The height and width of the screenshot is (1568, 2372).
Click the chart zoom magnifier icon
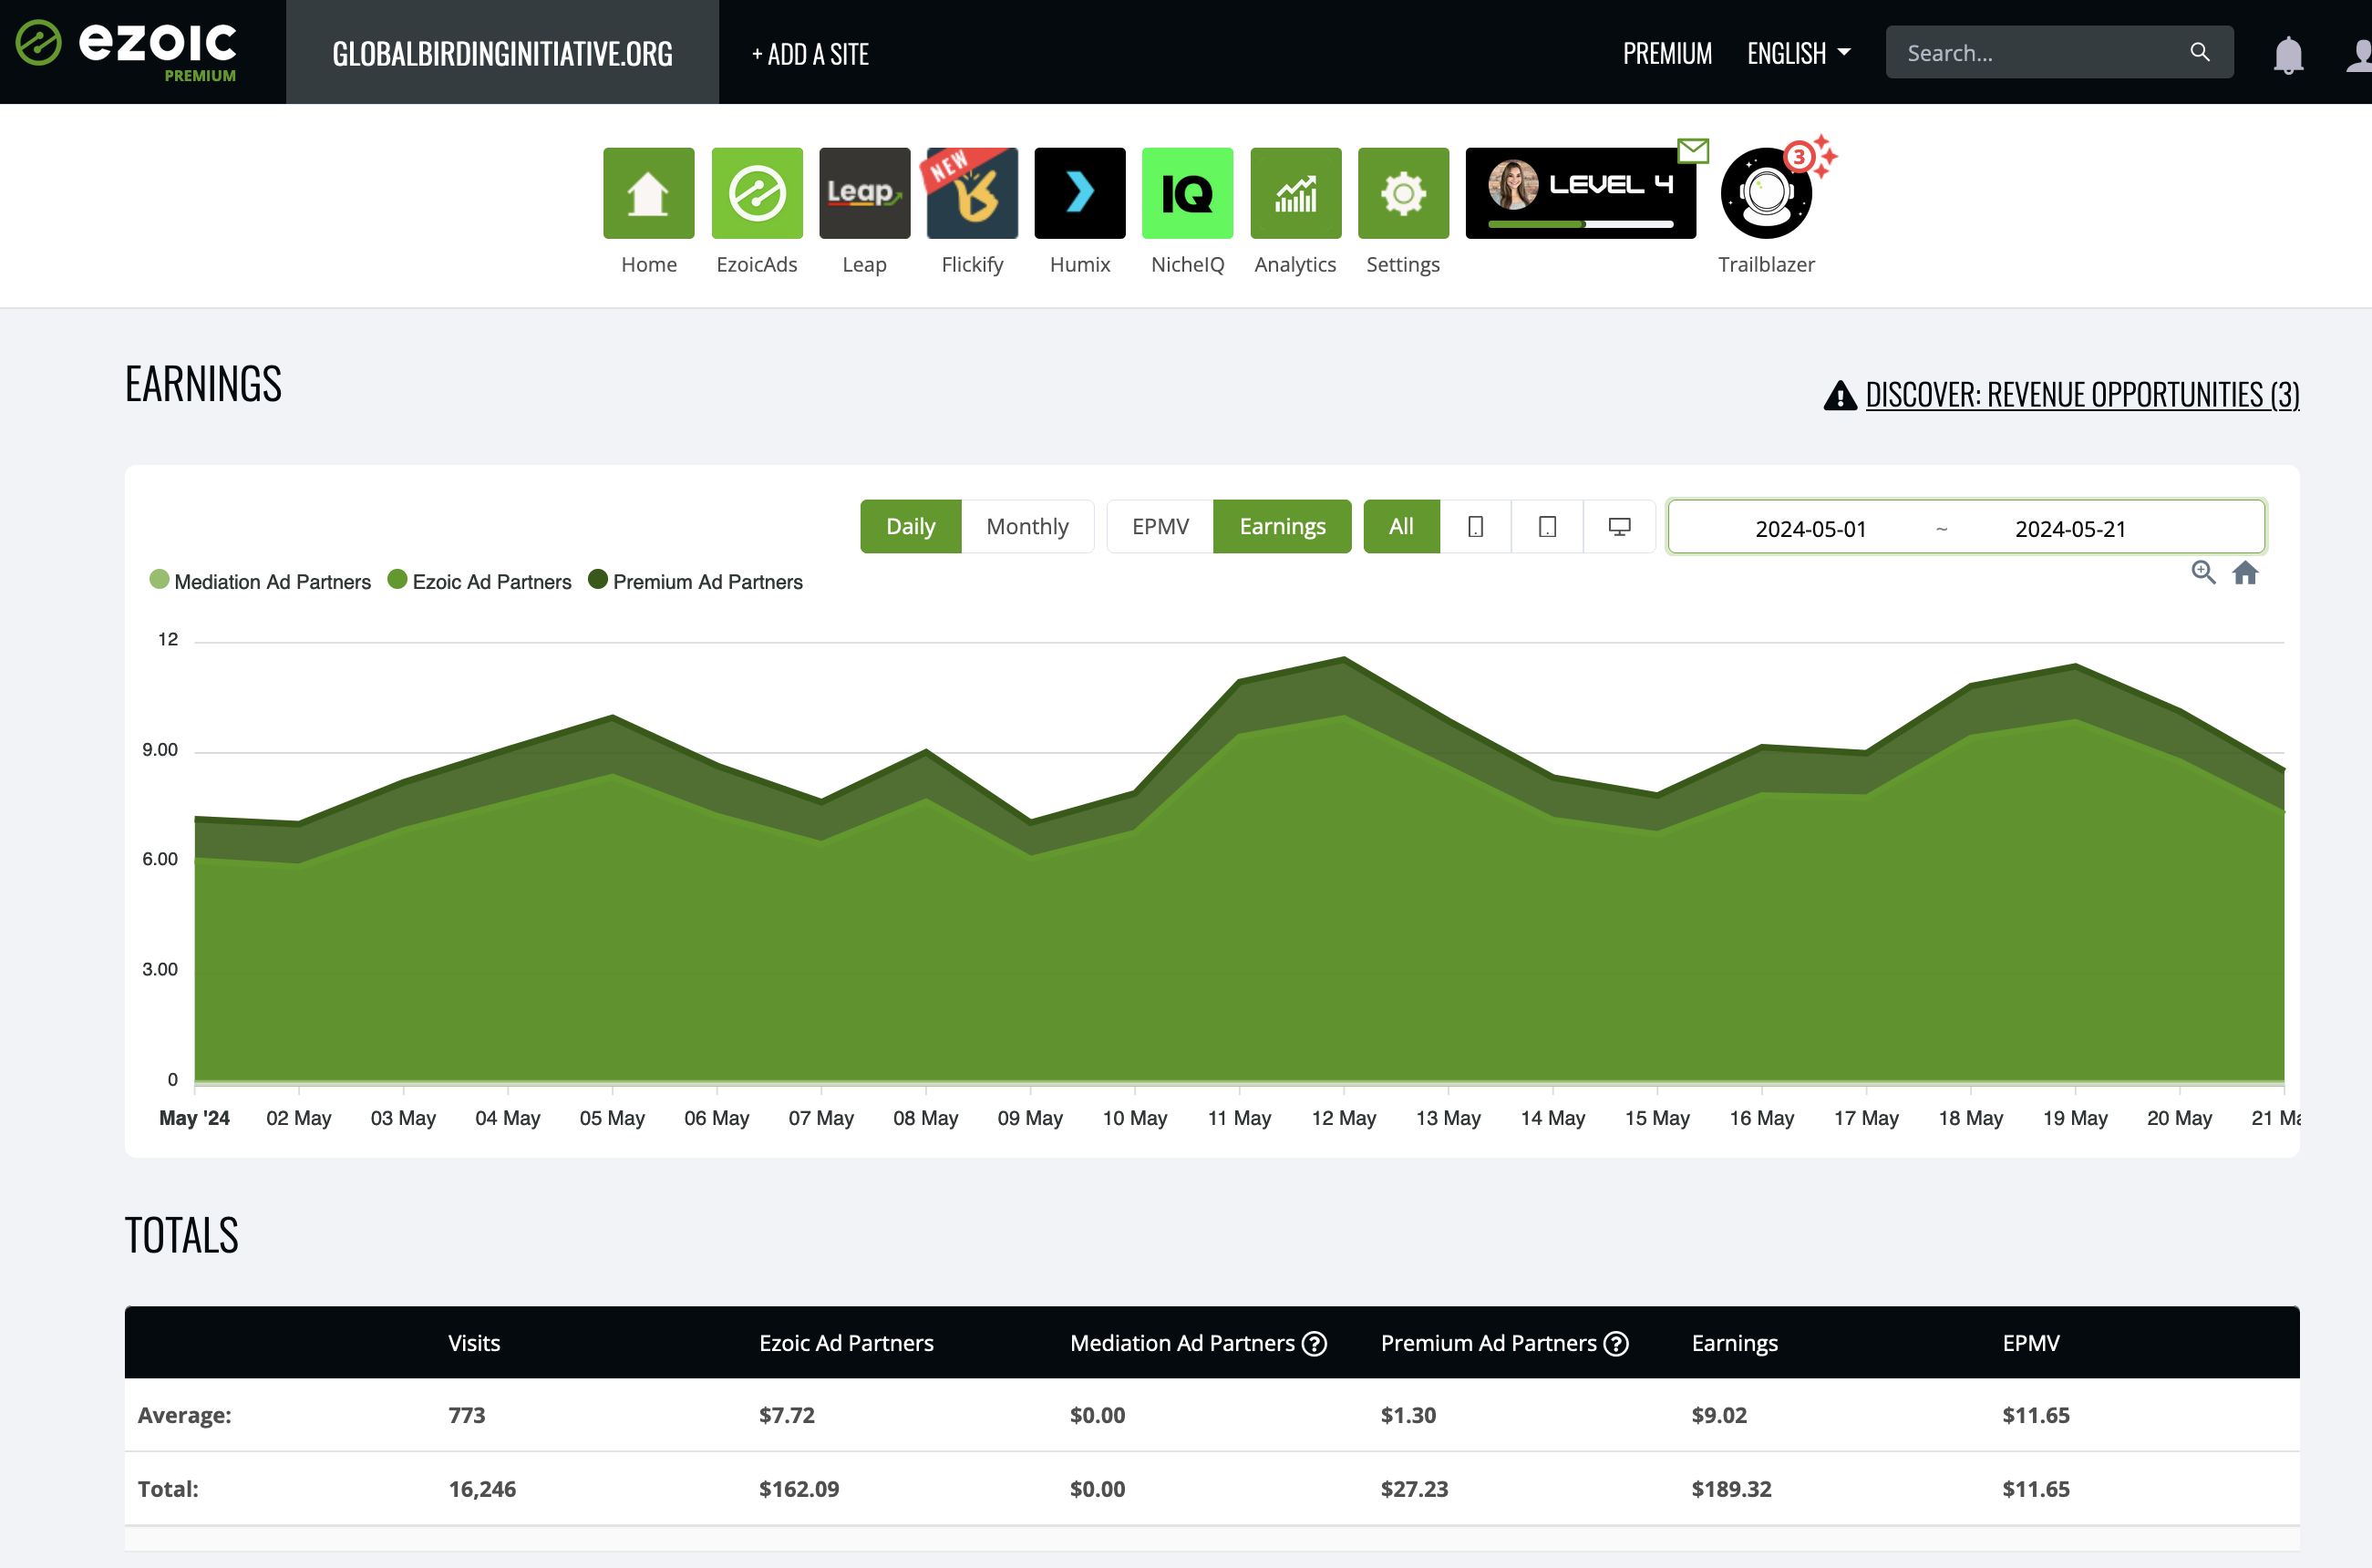click(x=2203, y=572)
